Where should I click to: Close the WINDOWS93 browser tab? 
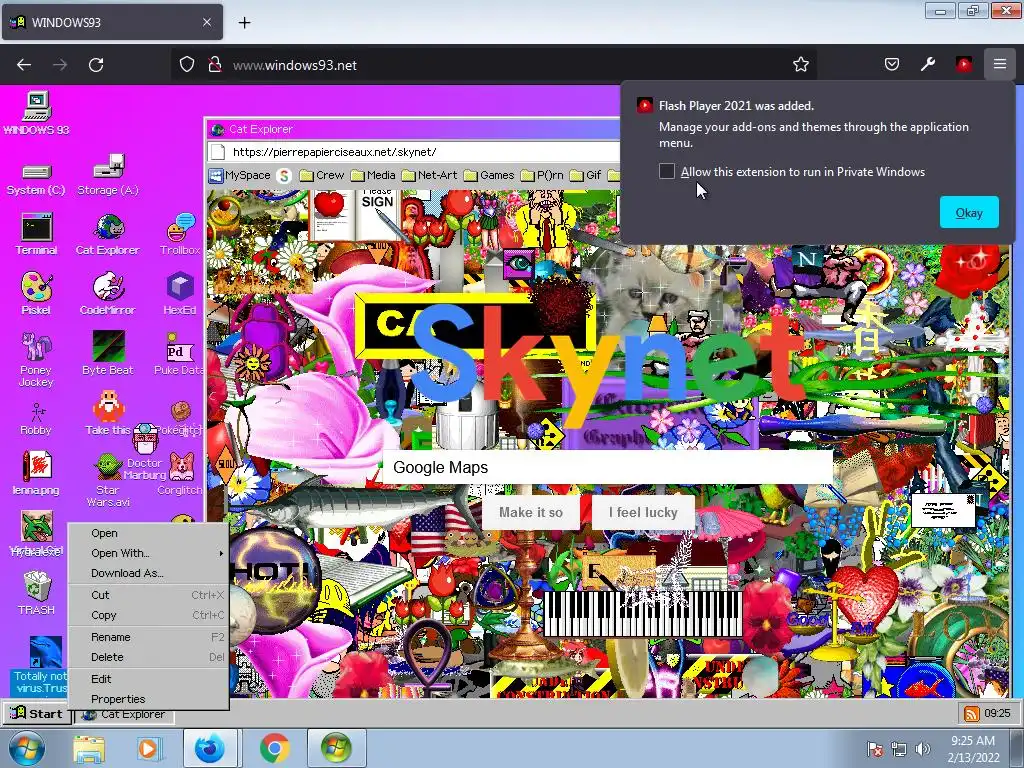[207, 22]
